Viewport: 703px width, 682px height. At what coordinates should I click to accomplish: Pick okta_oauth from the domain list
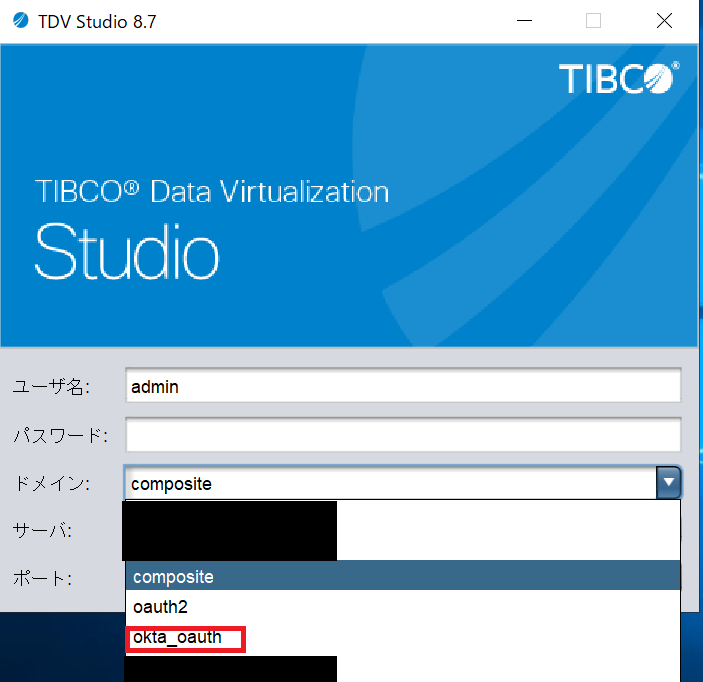(x=403, y=638)
